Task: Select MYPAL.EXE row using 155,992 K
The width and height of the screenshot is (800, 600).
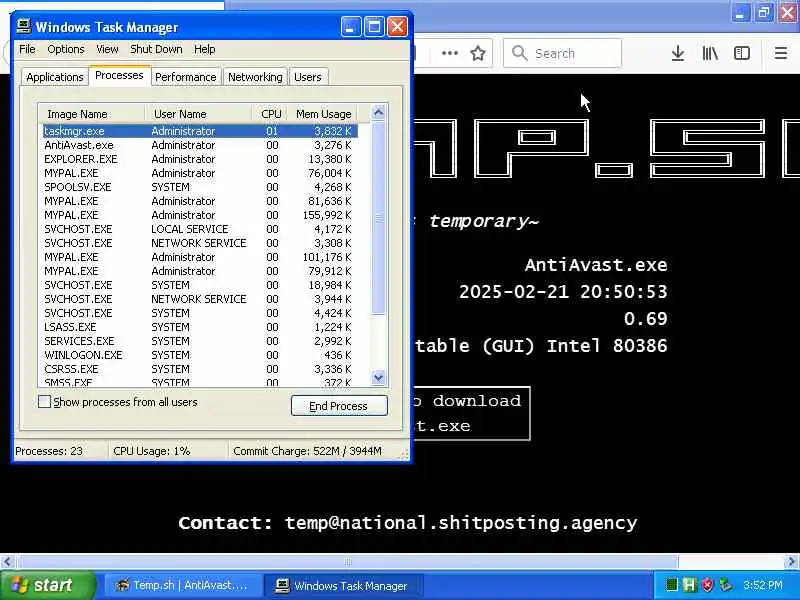Action: 200,215
